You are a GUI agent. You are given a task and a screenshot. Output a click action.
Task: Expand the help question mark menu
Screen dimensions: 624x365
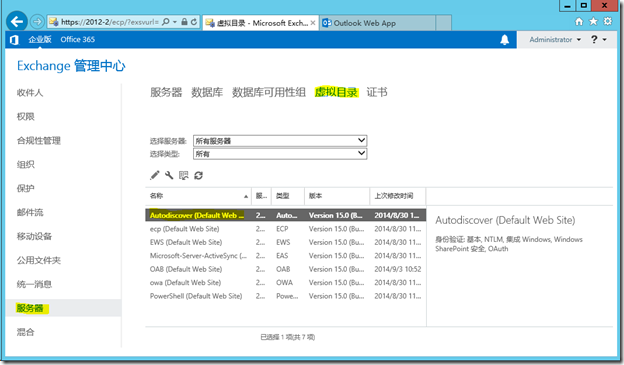pos(599,39)
